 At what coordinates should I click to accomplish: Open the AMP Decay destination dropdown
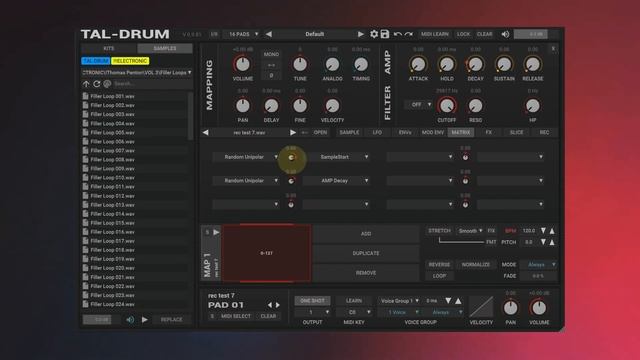tap(336, 181)
